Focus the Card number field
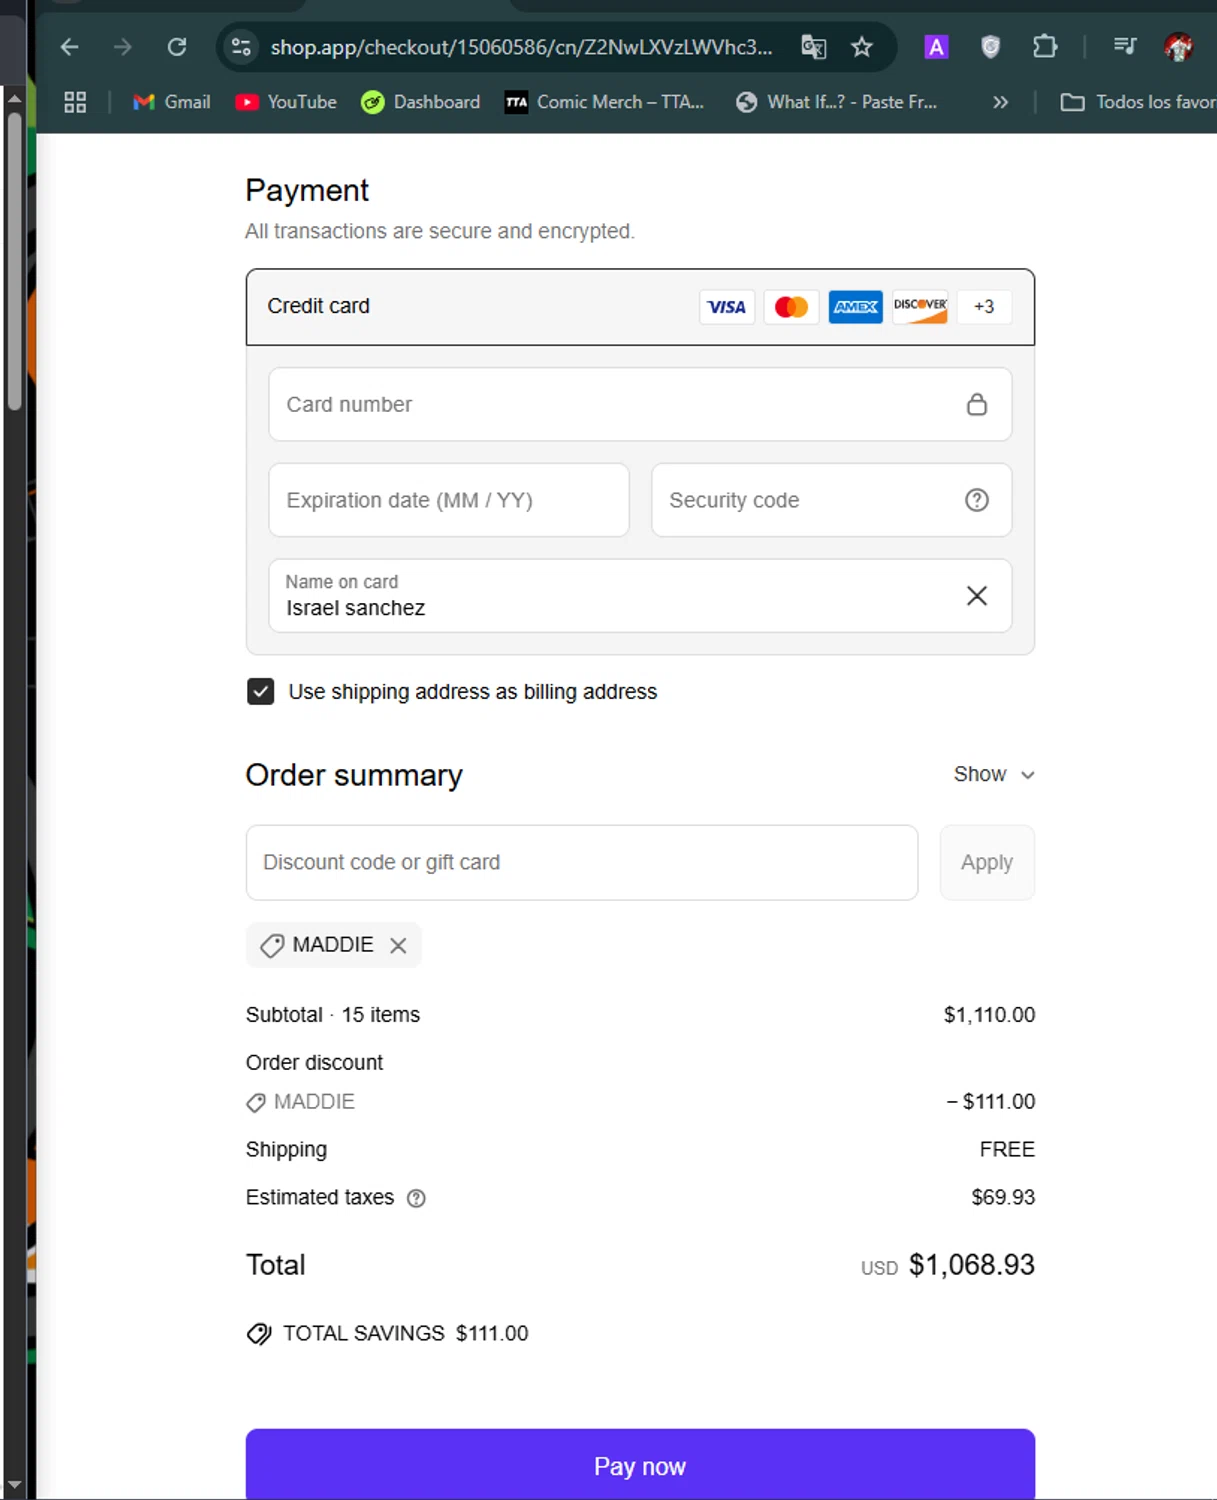1217x1500 pixels. pyautogui.click(x=640, y=404)
